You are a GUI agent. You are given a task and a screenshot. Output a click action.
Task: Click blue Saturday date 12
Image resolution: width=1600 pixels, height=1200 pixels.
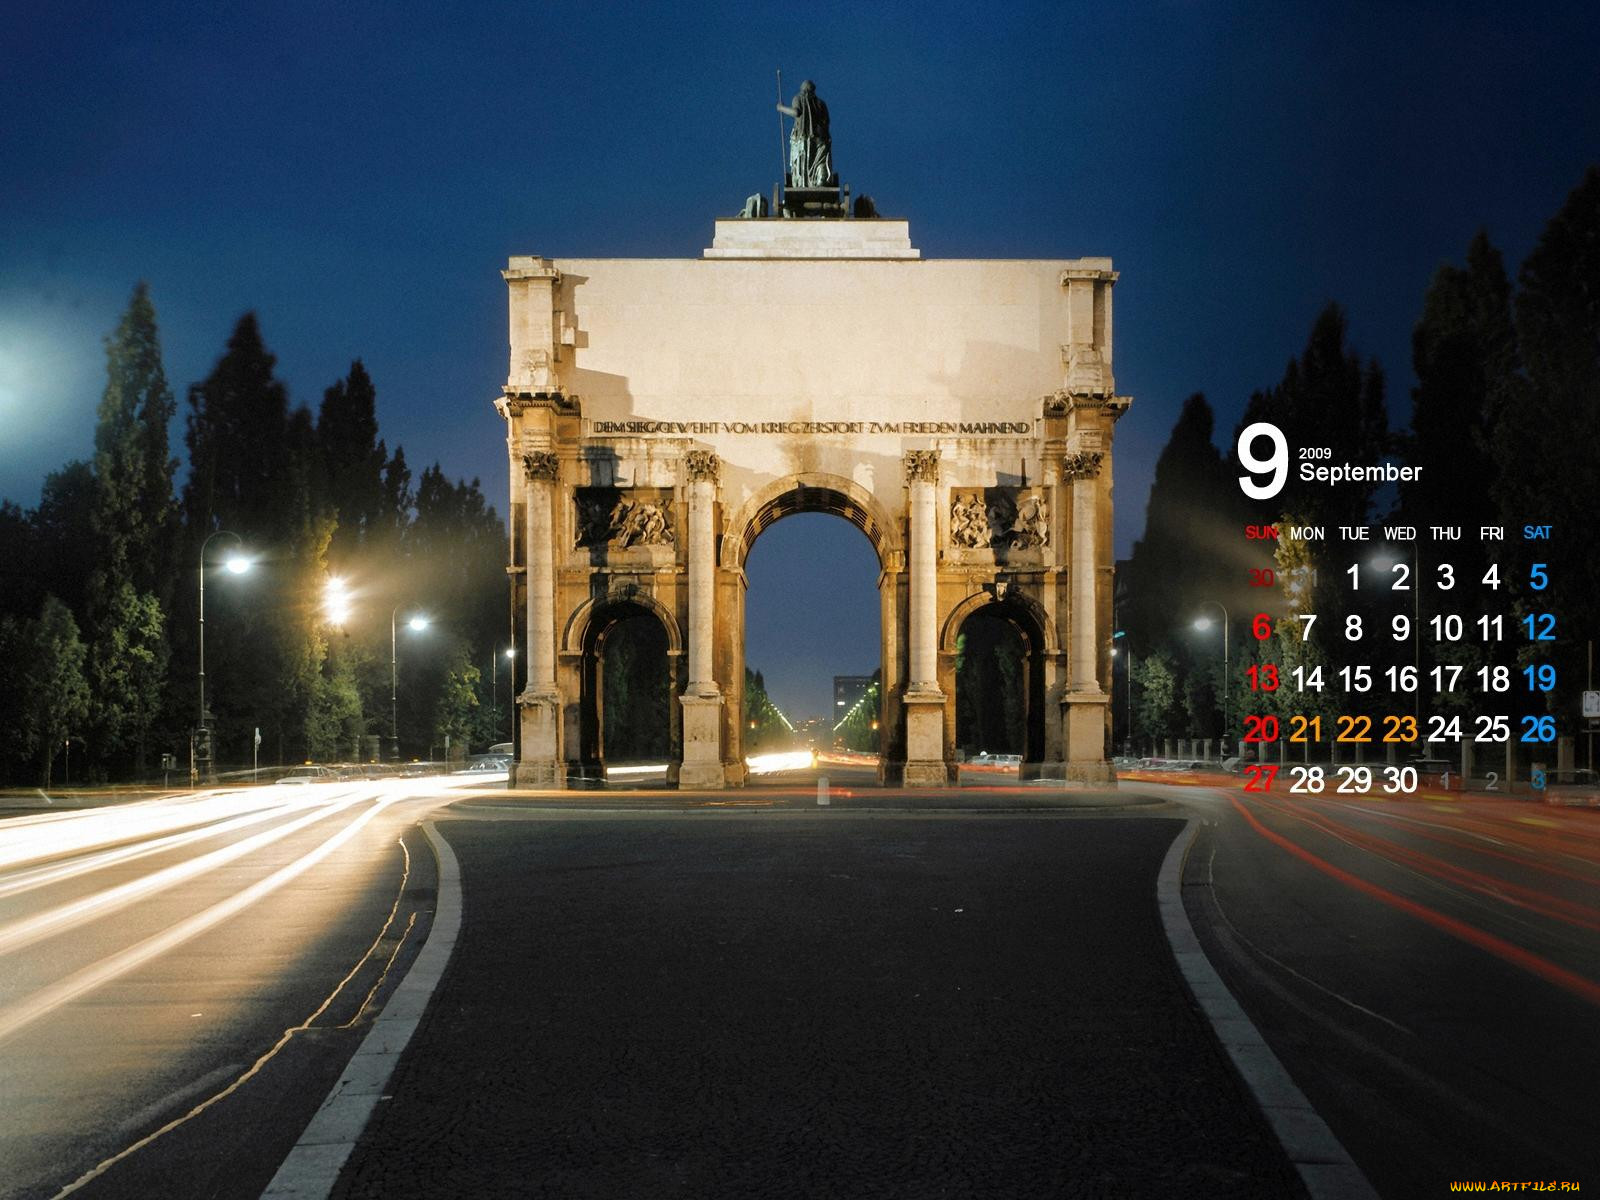tap(1539, 628)
